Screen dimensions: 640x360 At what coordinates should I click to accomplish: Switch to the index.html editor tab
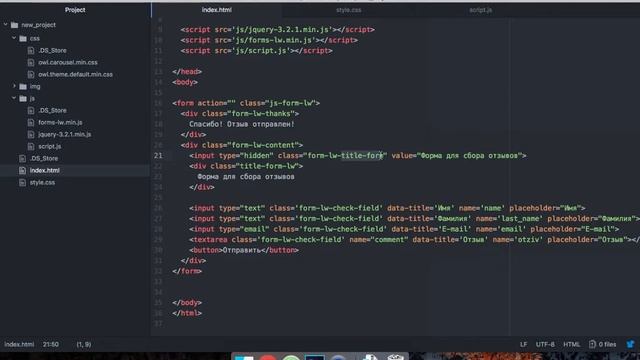pos(217,10)
